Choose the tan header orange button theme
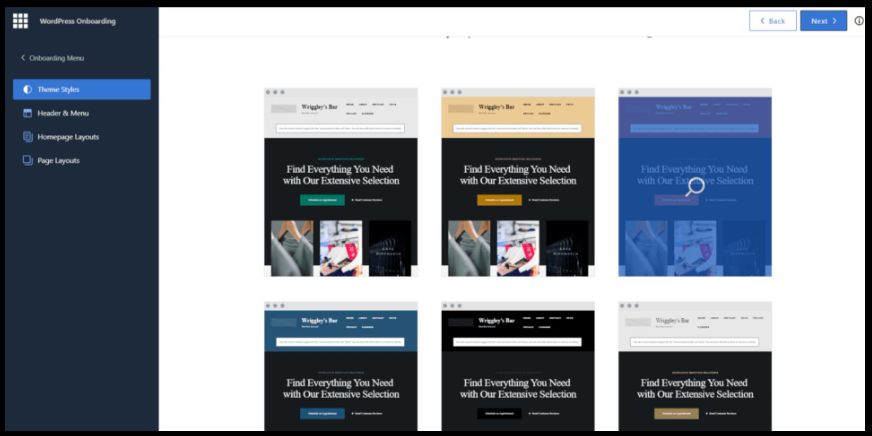 click(x=518, y=182)
